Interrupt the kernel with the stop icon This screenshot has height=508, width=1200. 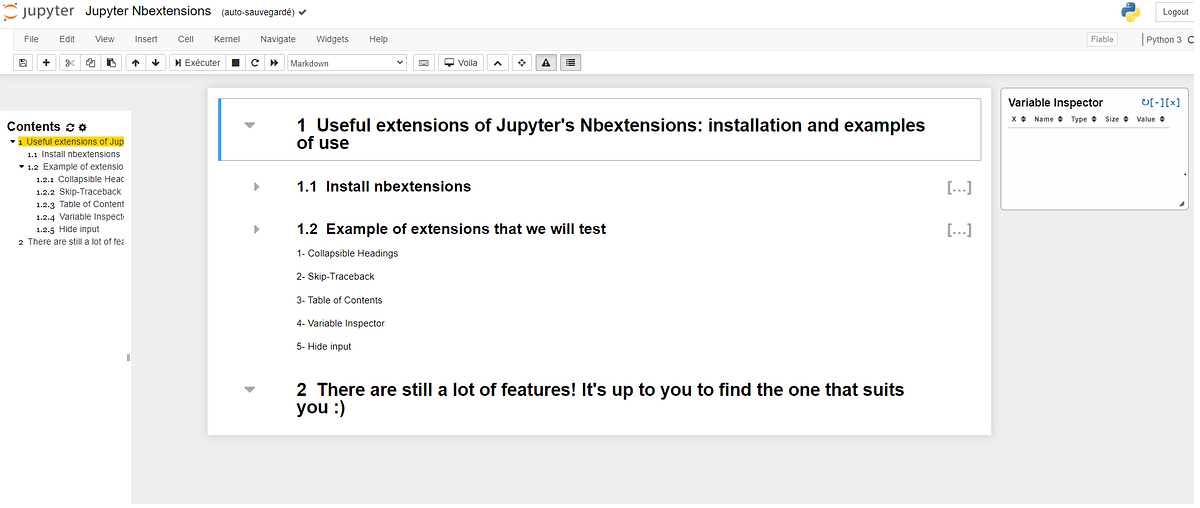pyautogui.click(x=235, y=62)
